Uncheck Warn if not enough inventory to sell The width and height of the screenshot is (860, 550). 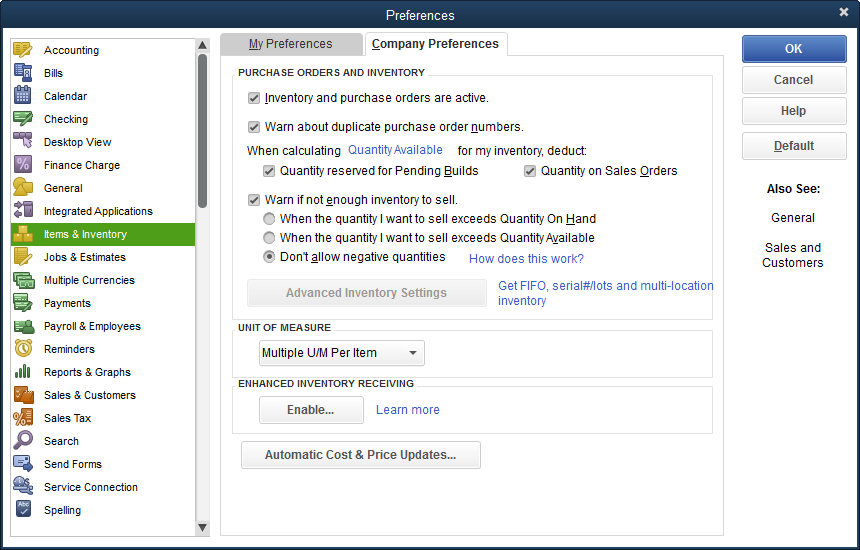click(x=253, y=200)
